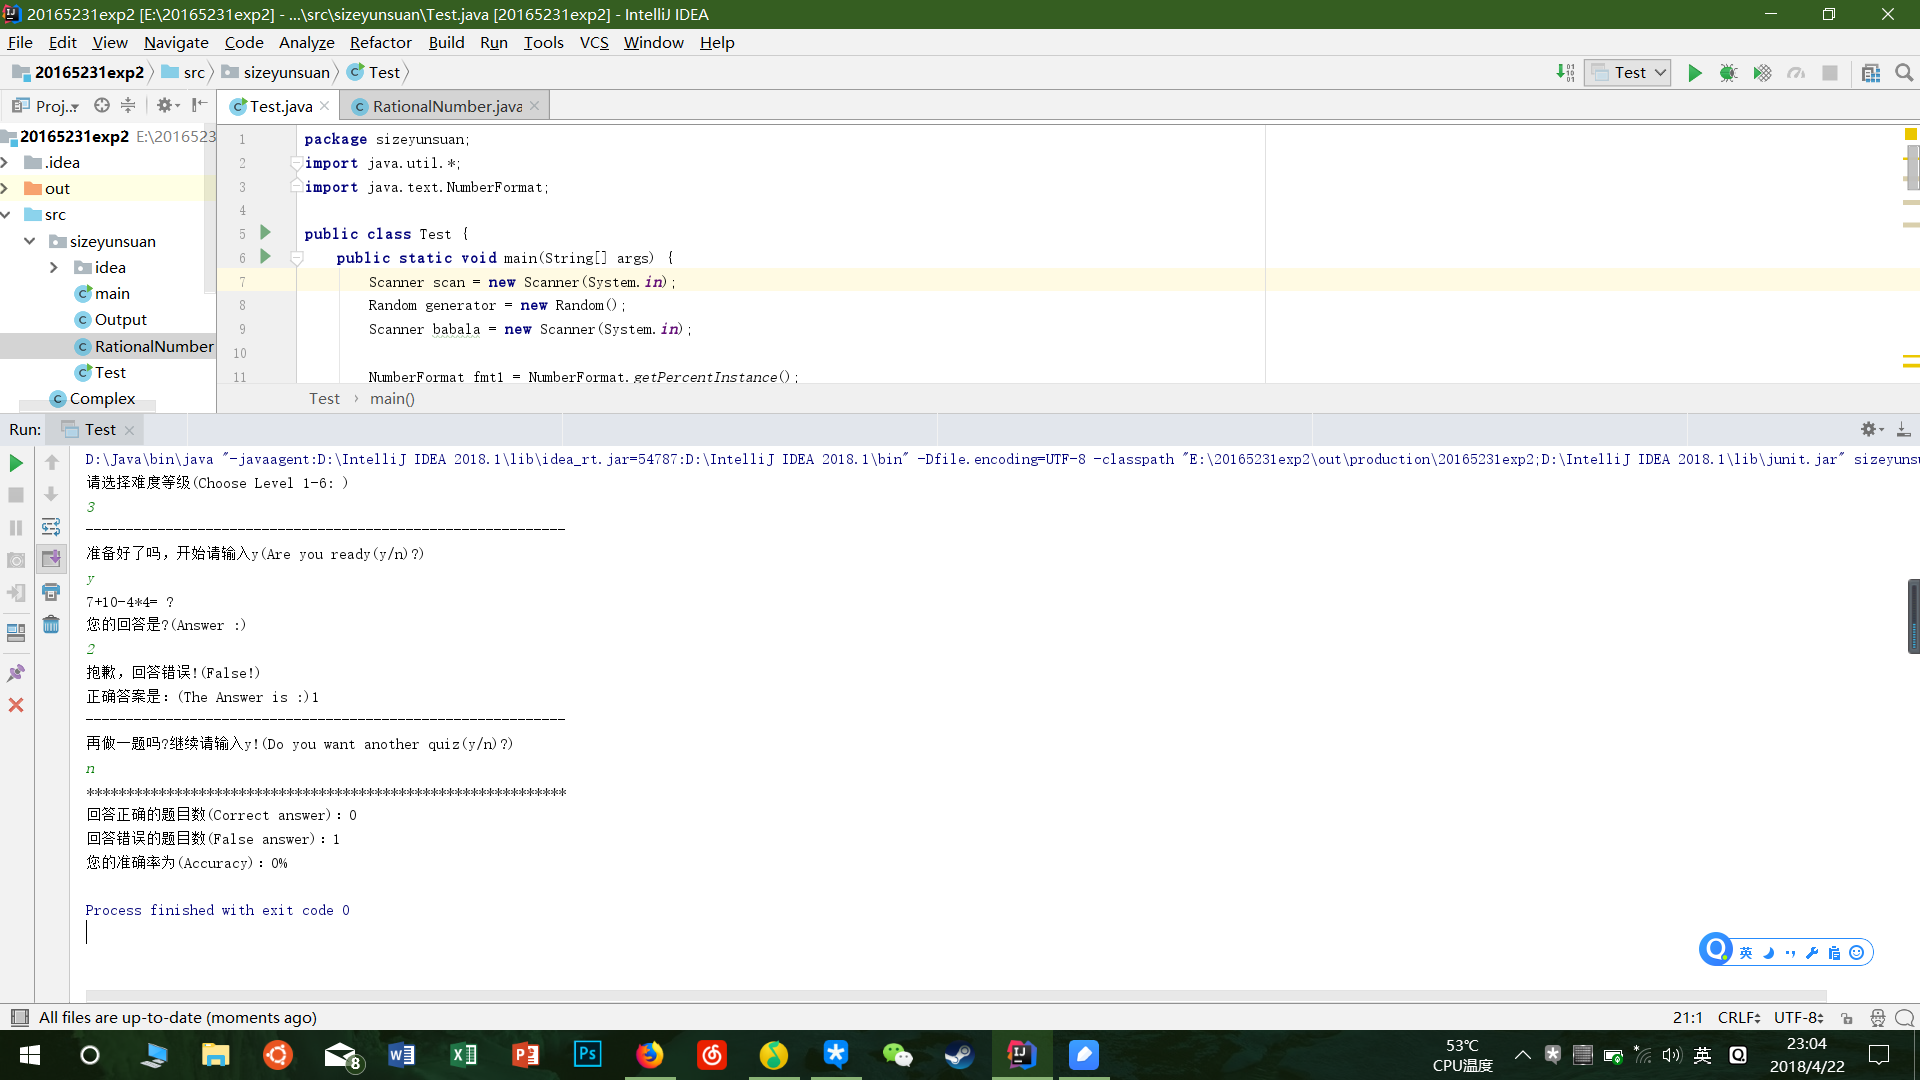Open Windows Start menu

30,1055
